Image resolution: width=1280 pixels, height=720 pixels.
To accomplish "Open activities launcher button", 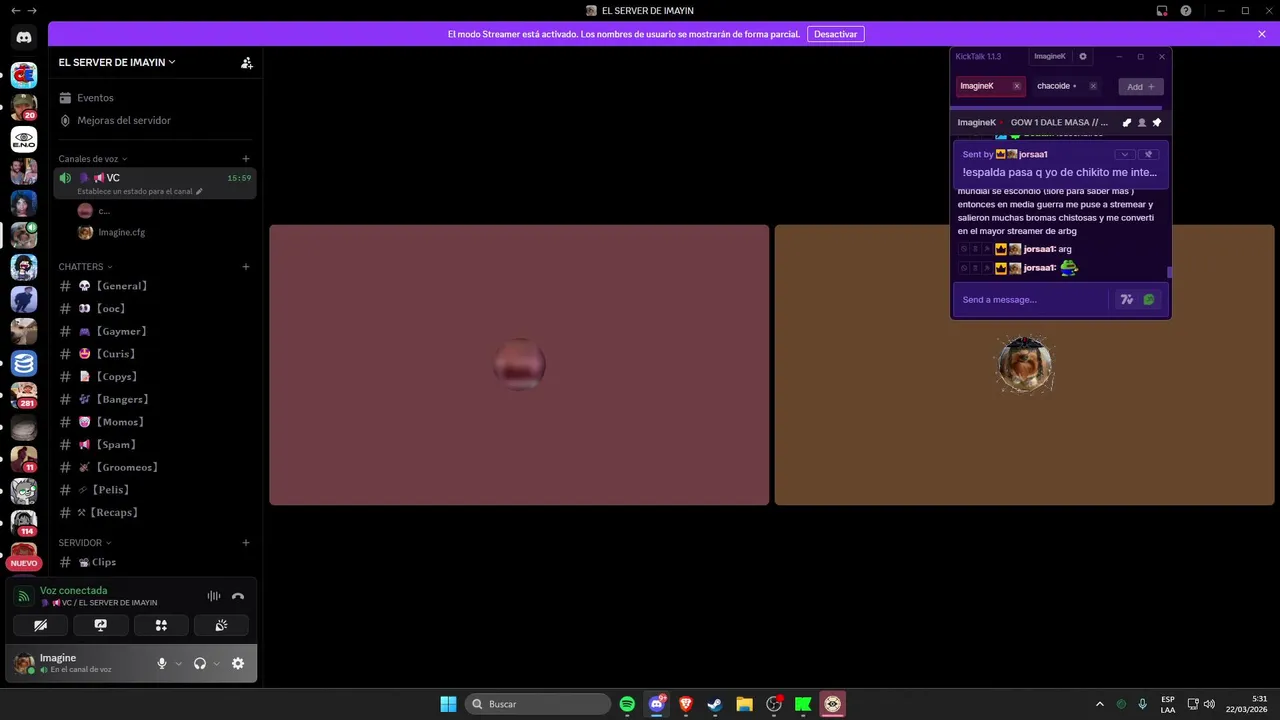I will point(161,625).
